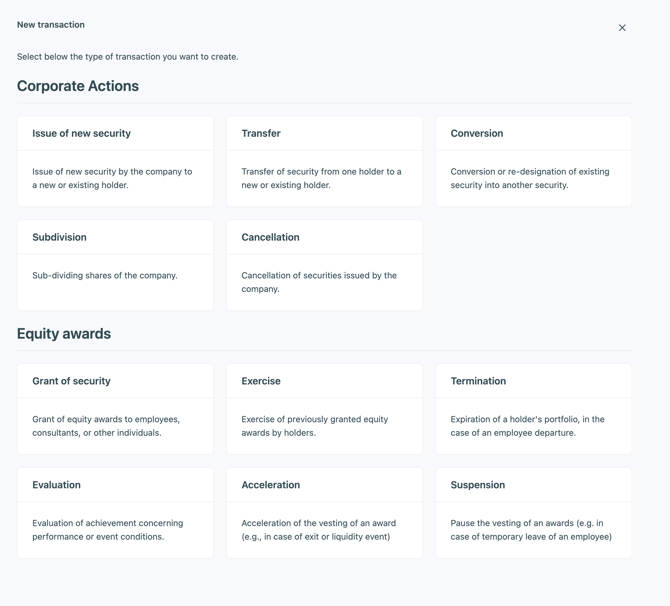Click the Exercise card description text
670x606 pixels.
[x=314, y=426]
